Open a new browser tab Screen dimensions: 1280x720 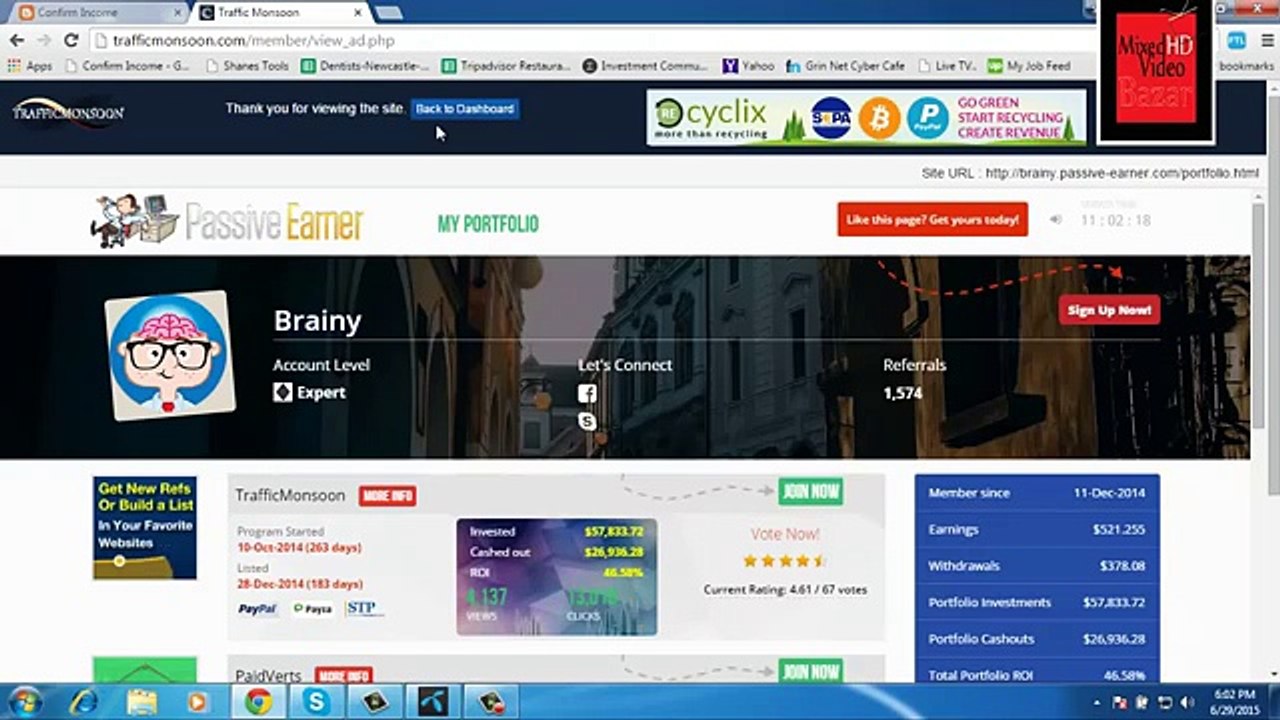pos(388,12)
